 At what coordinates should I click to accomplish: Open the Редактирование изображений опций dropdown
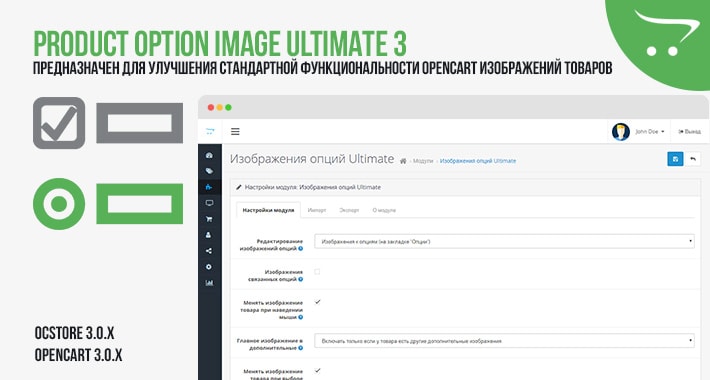tap(504, 241)
